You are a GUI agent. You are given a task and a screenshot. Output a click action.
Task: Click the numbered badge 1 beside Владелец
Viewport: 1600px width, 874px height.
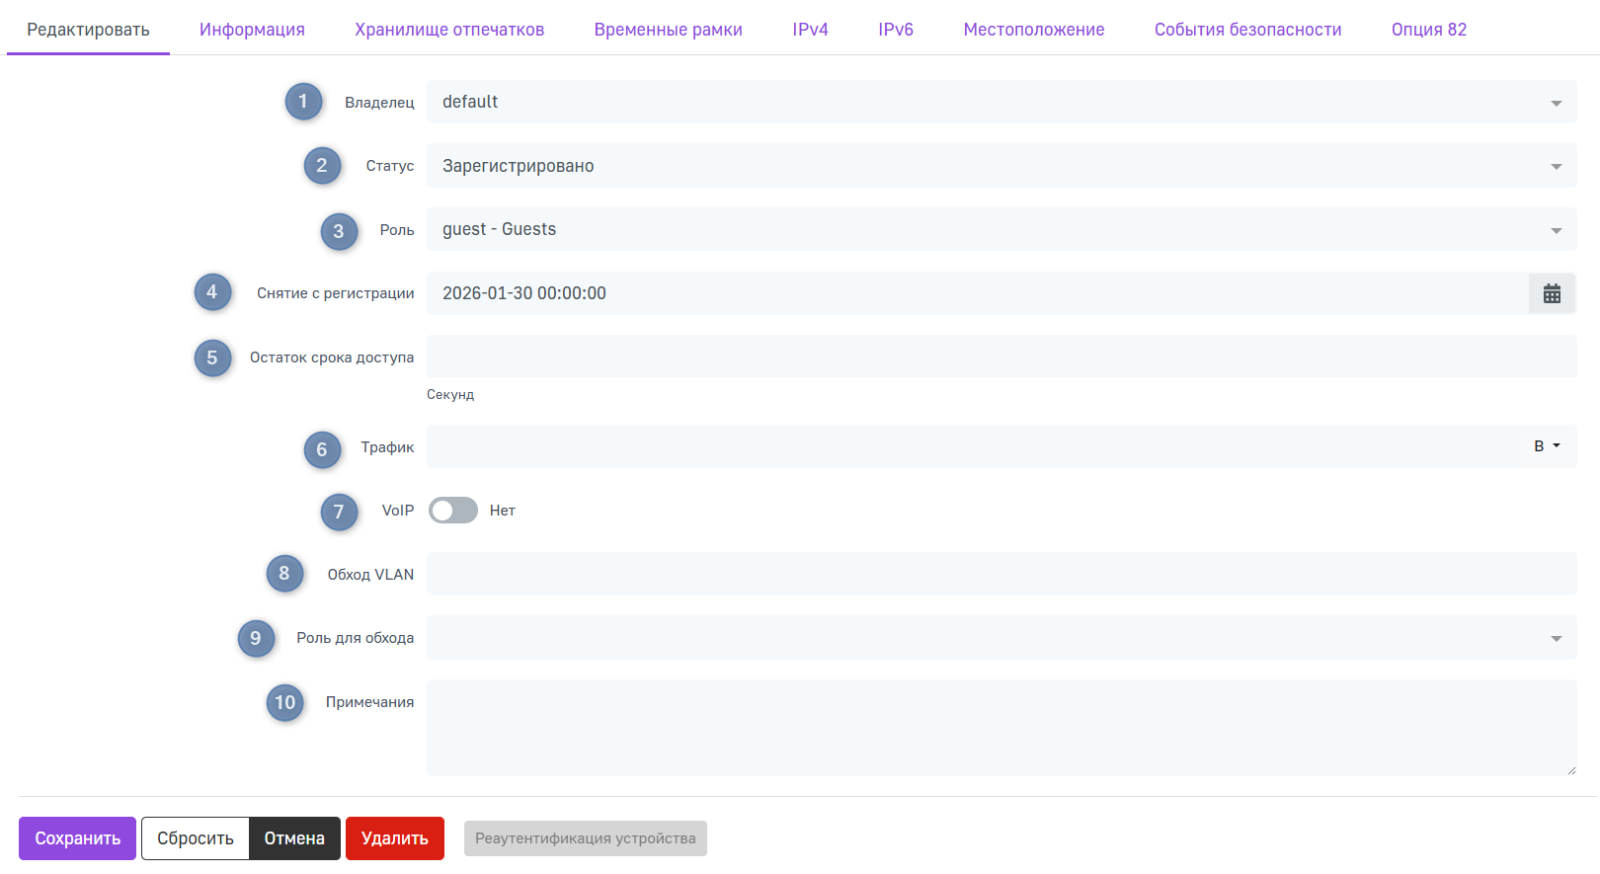click(303, 102)
